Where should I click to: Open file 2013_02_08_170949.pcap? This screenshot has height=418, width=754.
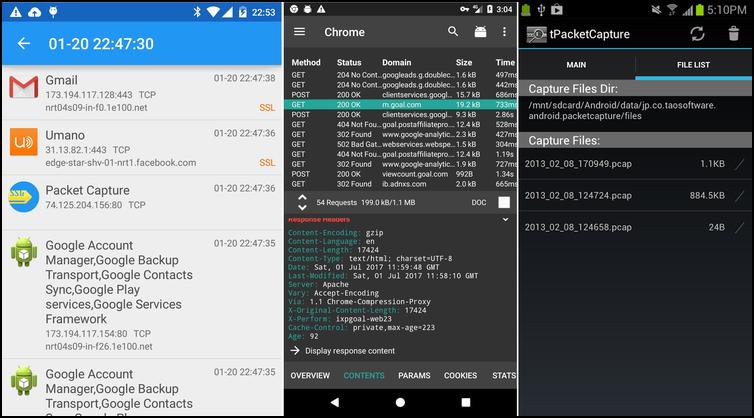tap(635, 164)
